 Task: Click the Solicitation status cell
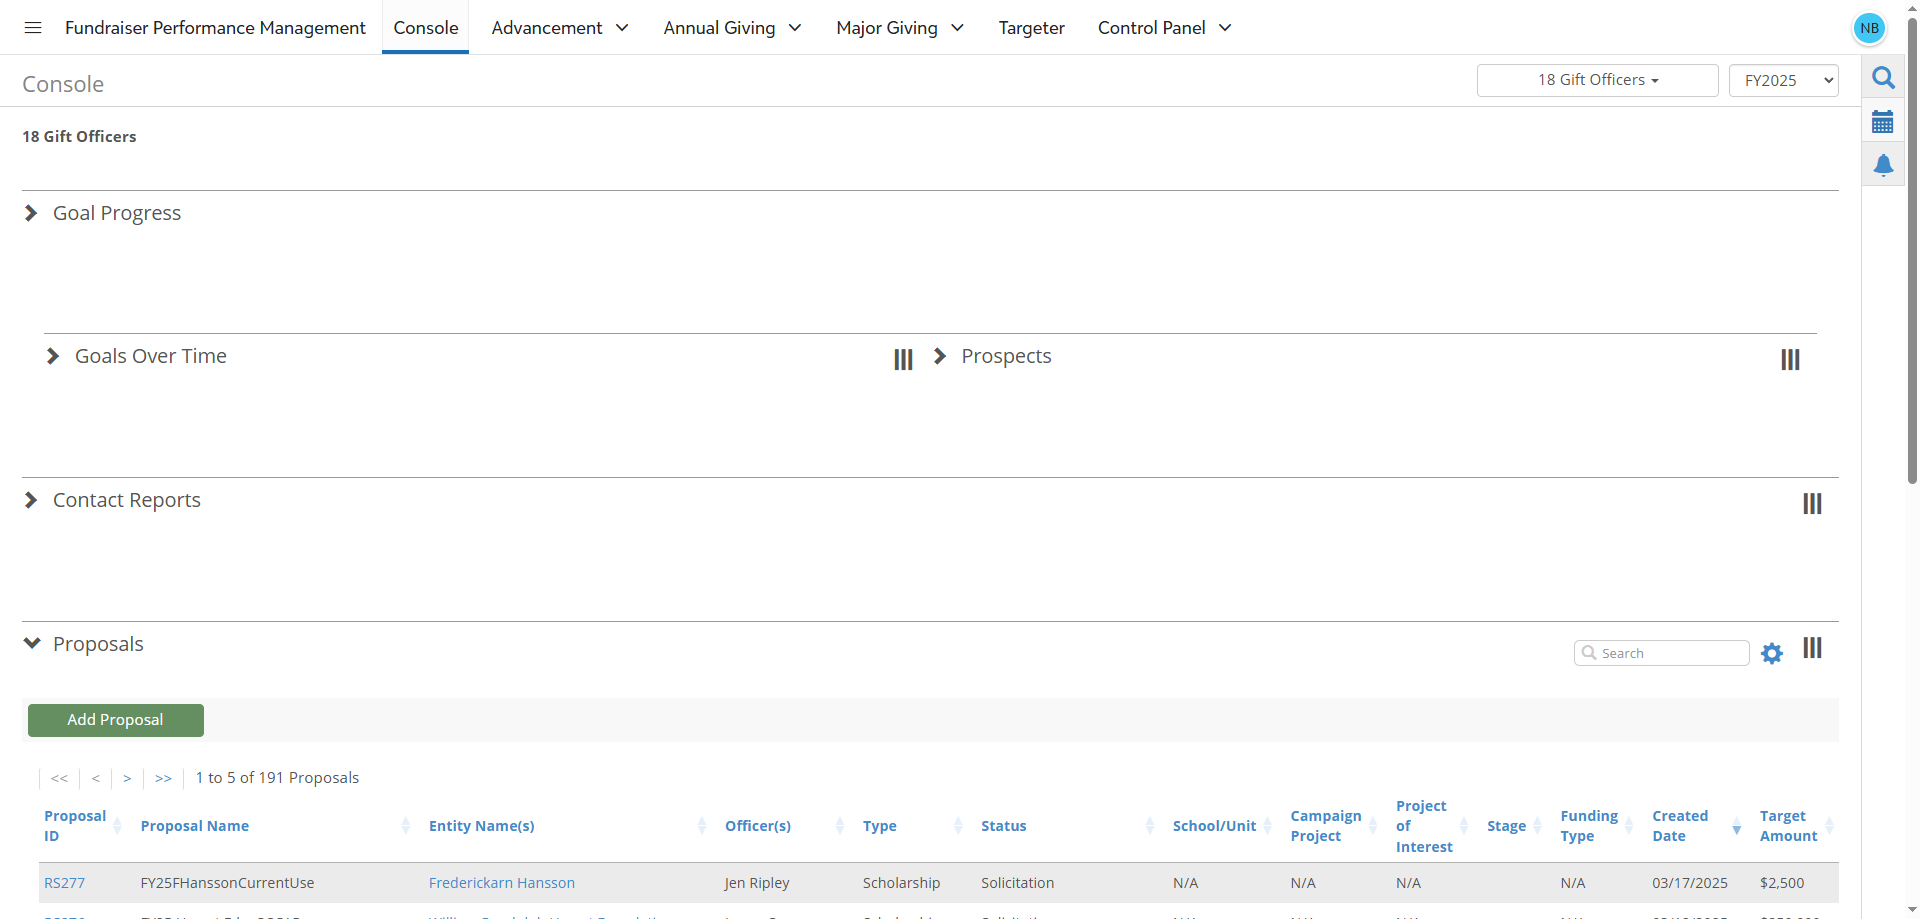1017,883
